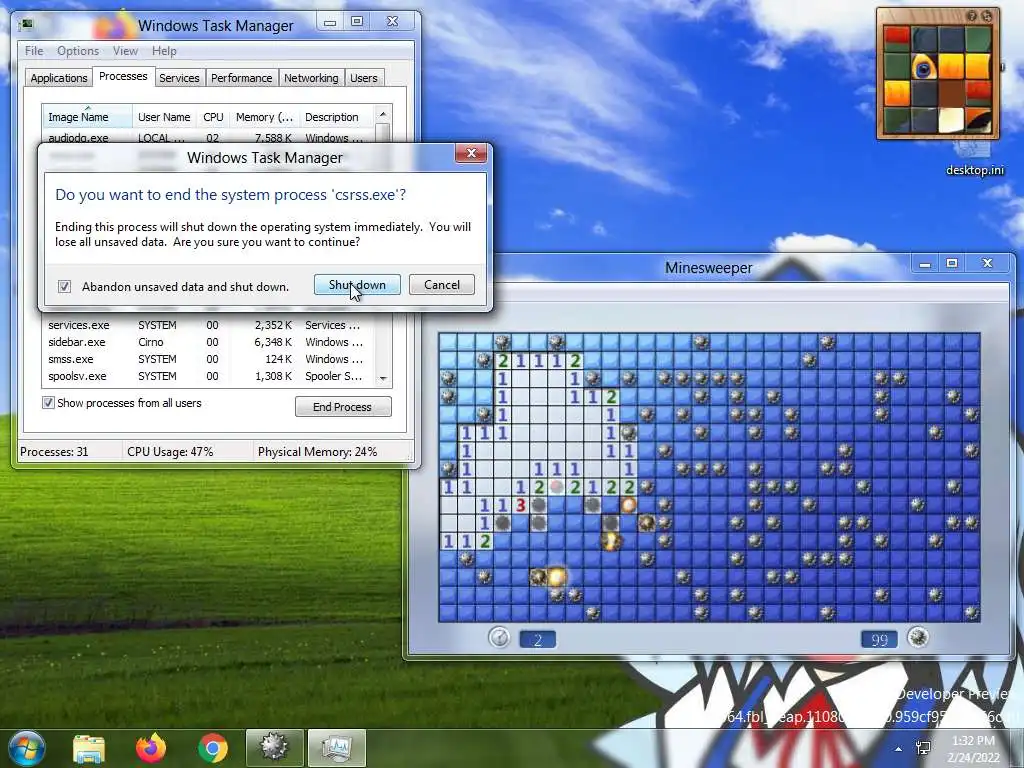Sort processes by Description column
The width and height of the screenshot is (1024, 768).
coord(335,117)
